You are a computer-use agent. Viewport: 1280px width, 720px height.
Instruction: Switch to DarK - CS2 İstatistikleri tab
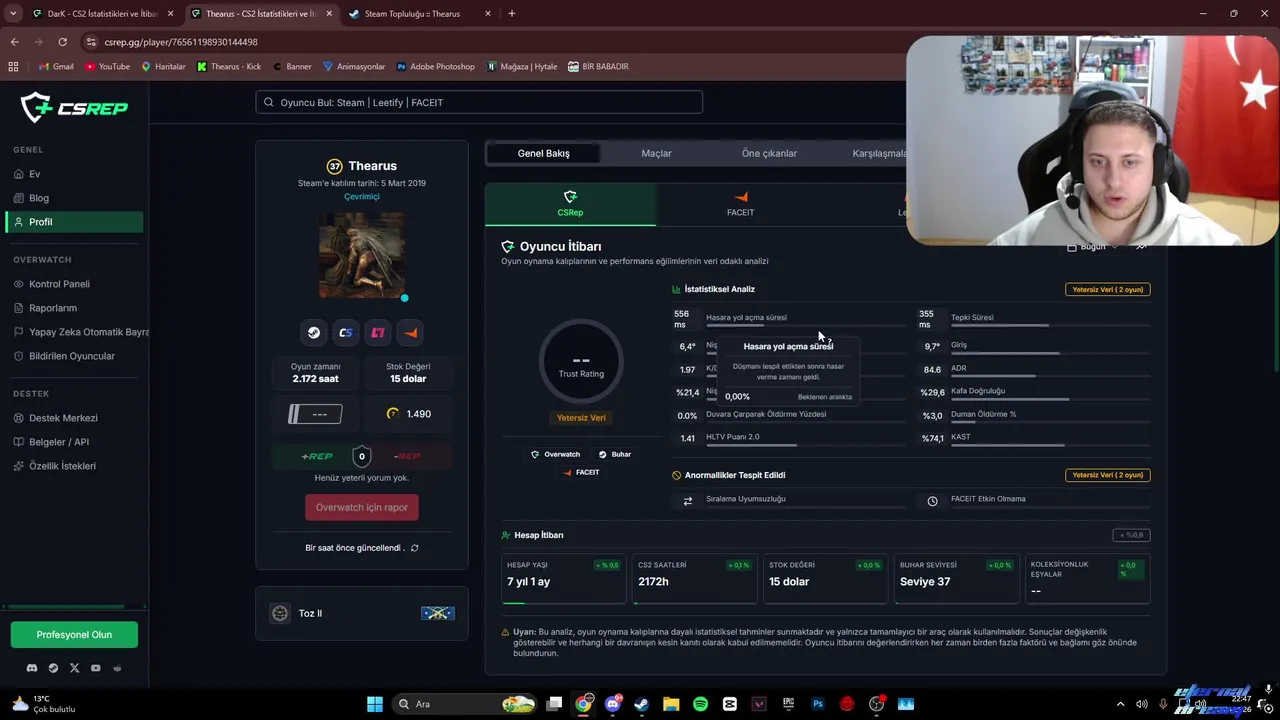click(103, 14)
